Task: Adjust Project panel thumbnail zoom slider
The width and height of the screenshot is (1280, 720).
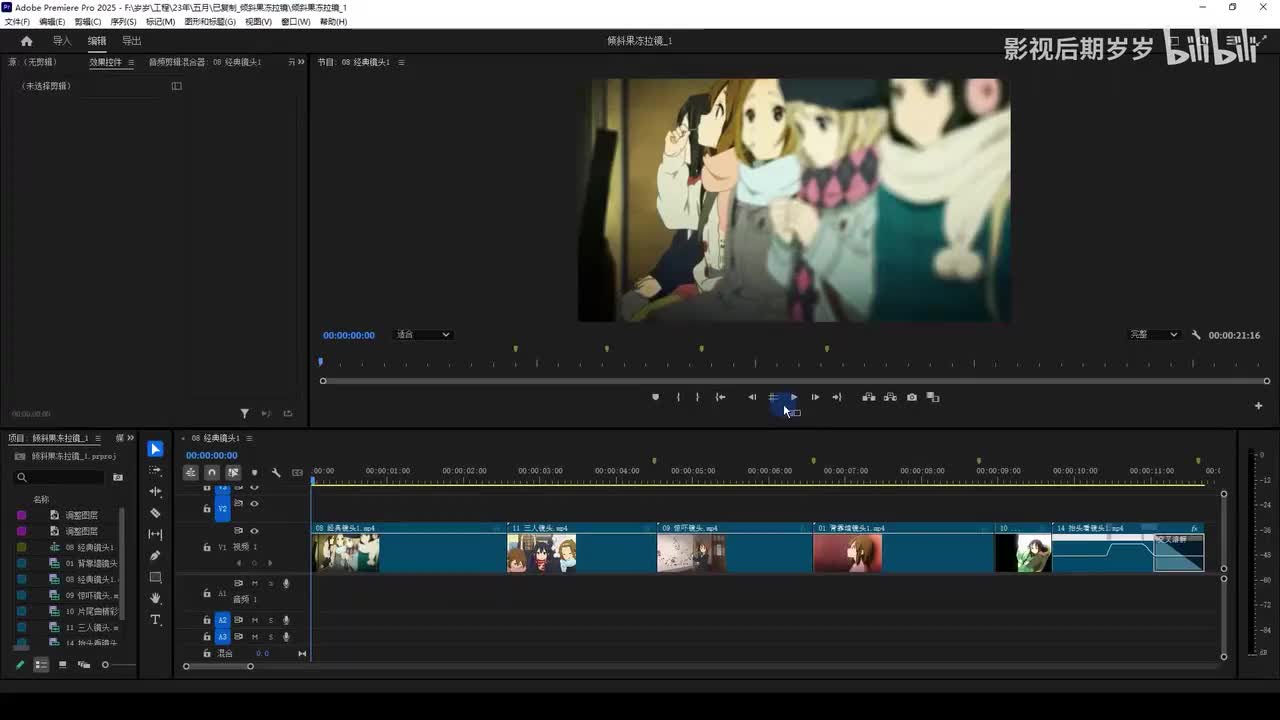Action: 105,664
